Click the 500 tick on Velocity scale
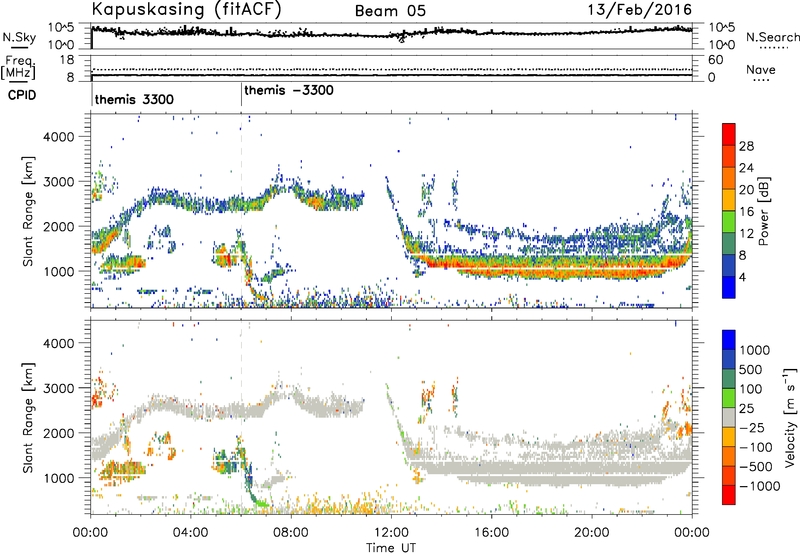 [750, 369]
